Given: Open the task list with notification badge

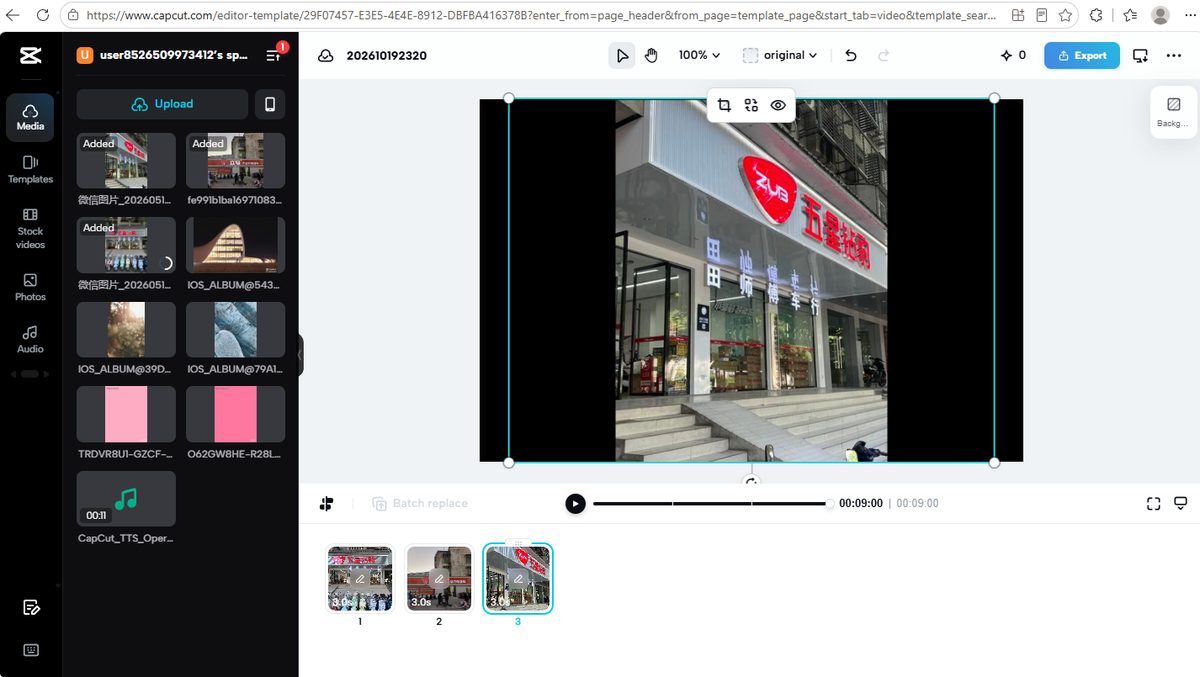Looking at the screenshot, I should tap(274, 55).
